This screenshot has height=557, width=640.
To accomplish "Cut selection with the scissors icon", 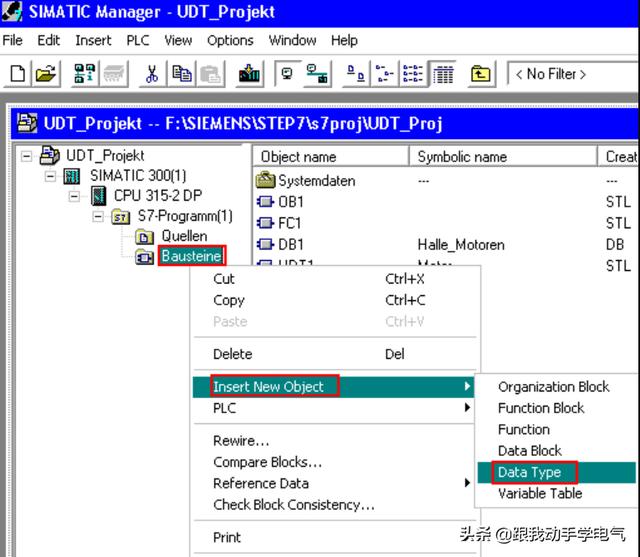I will (152, 74).
